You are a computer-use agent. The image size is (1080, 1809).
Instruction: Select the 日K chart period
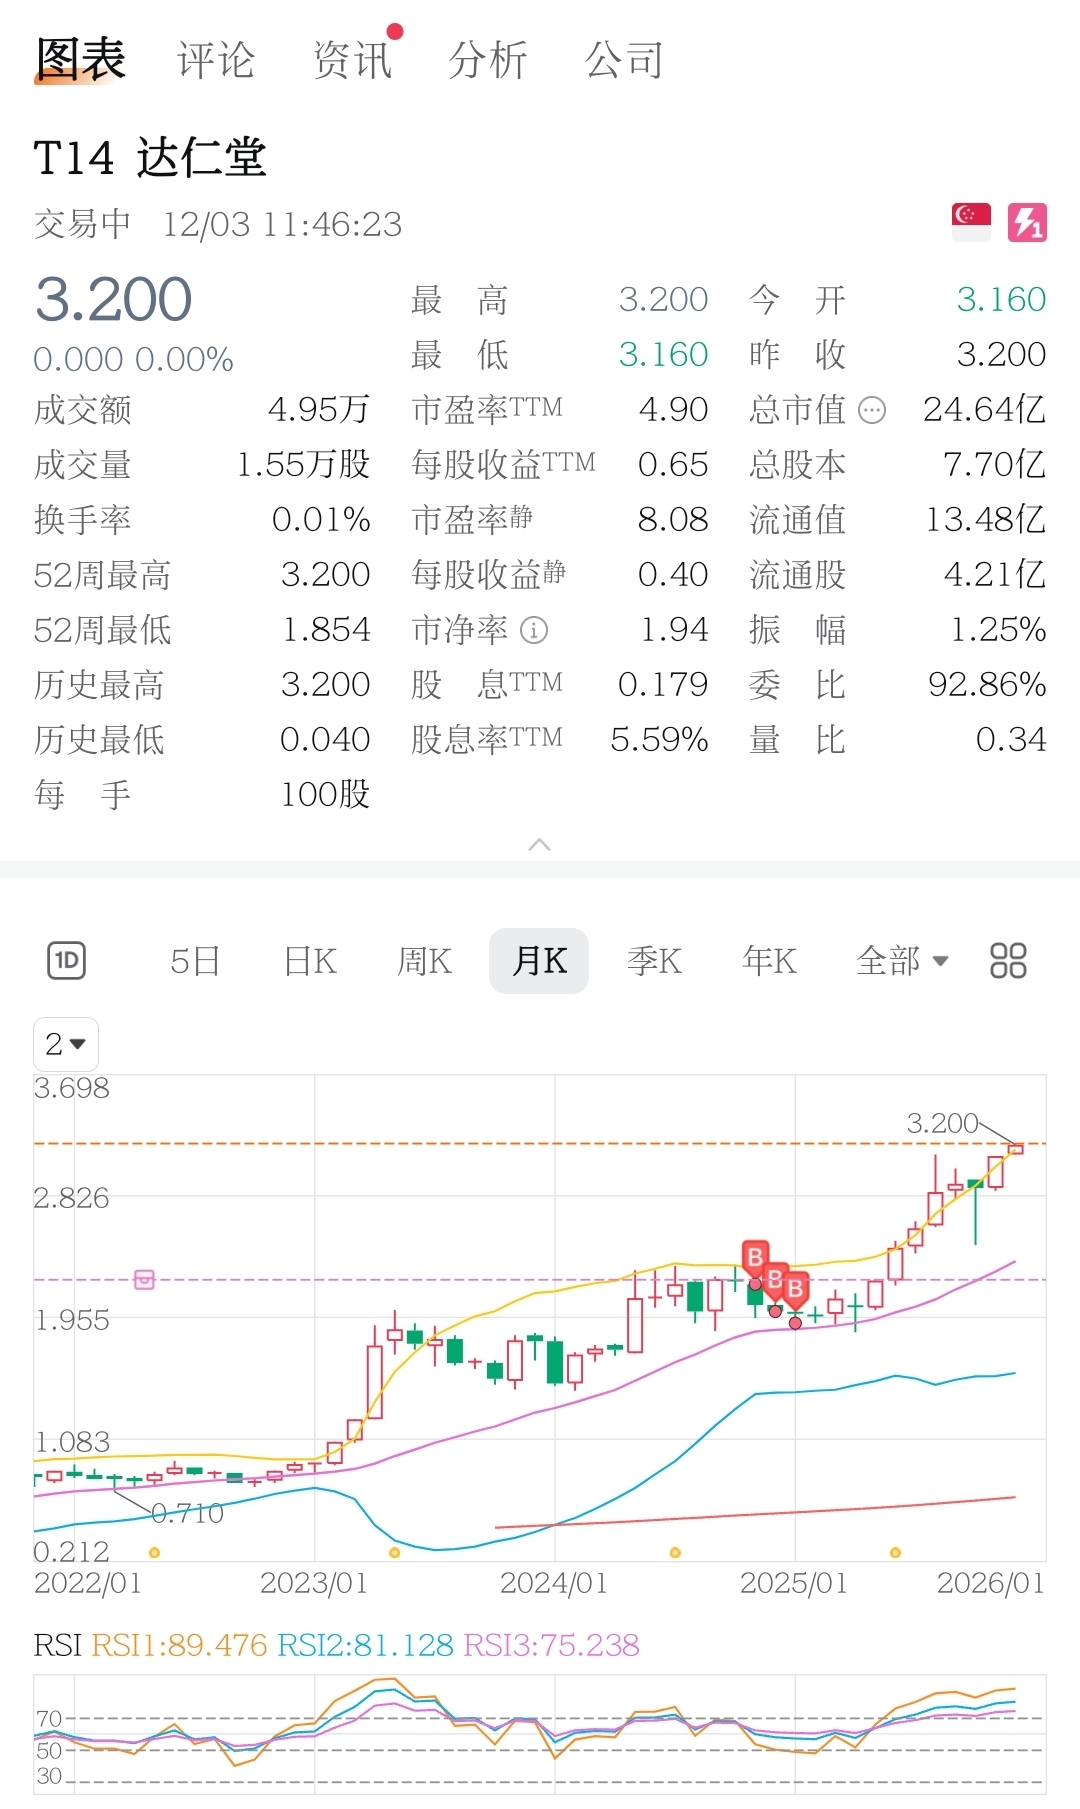tap(310, 961)
